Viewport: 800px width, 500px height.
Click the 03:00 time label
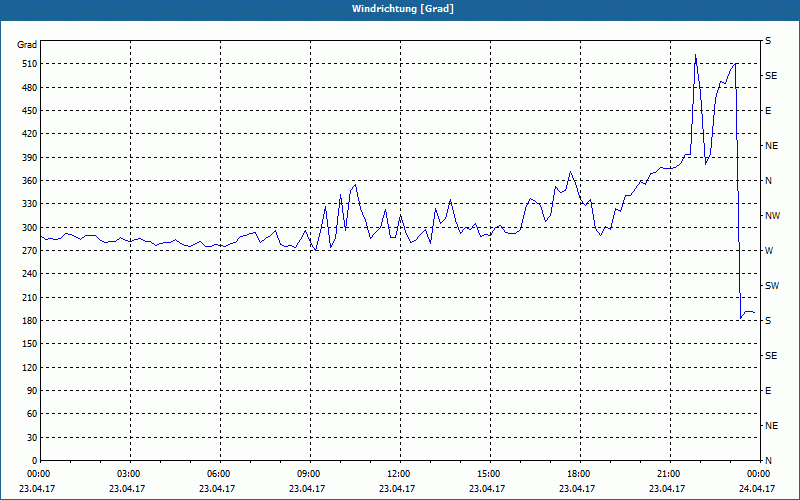coord(129,474)
